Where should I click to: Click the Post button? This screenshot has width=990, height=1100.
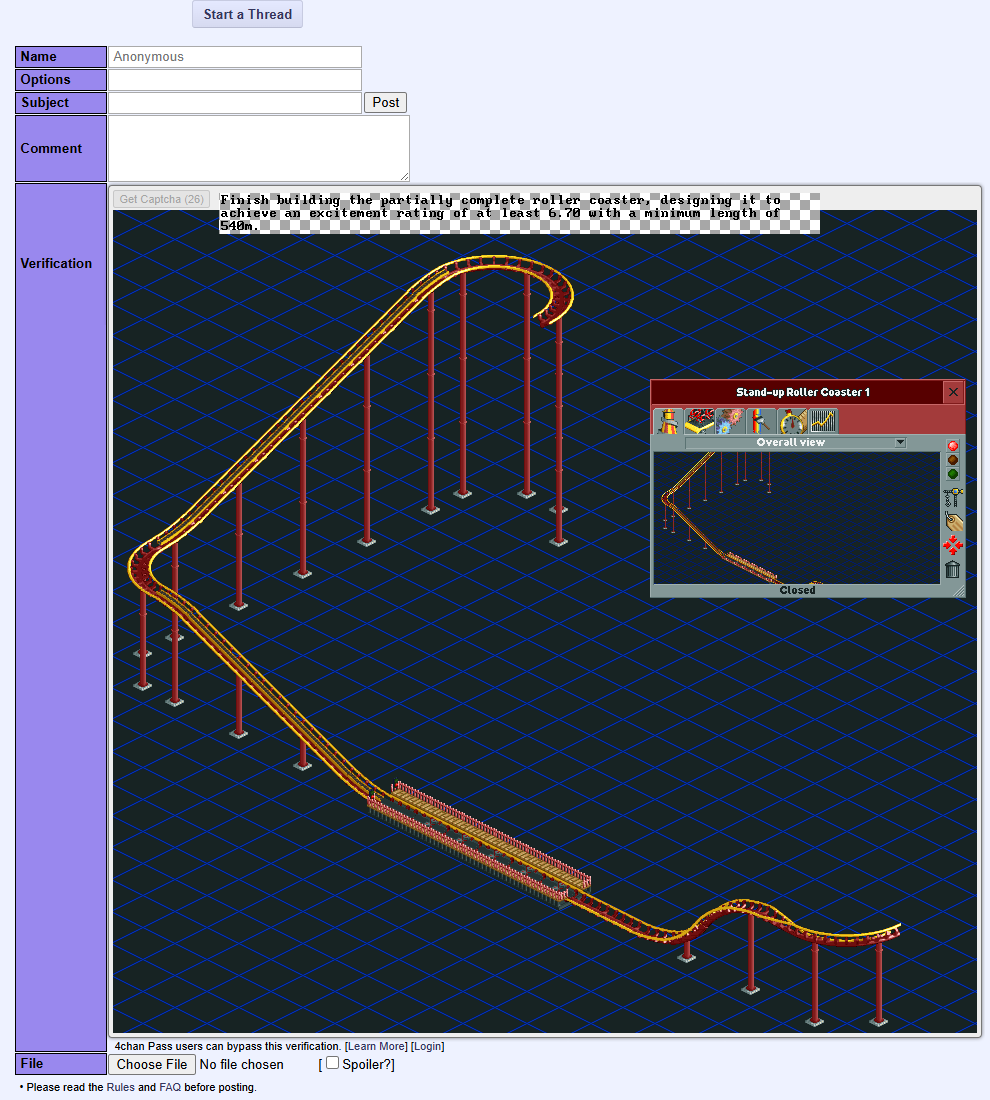[385, 102]
